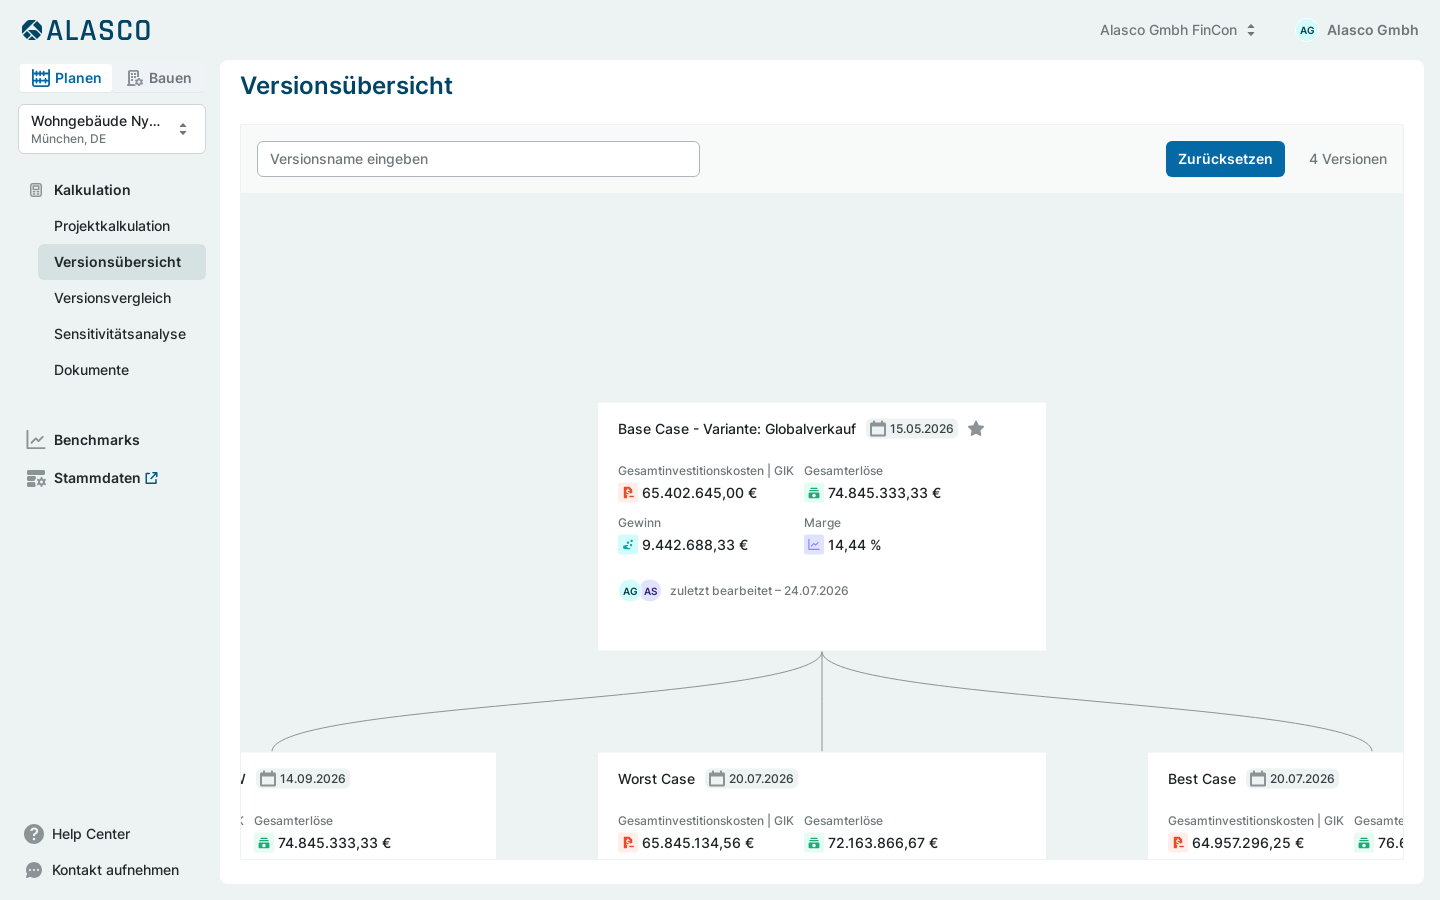Click the 72.163.866,67 € Gesamterlöse value
This screenshot has height=900, width=1440.
(883, 843)
